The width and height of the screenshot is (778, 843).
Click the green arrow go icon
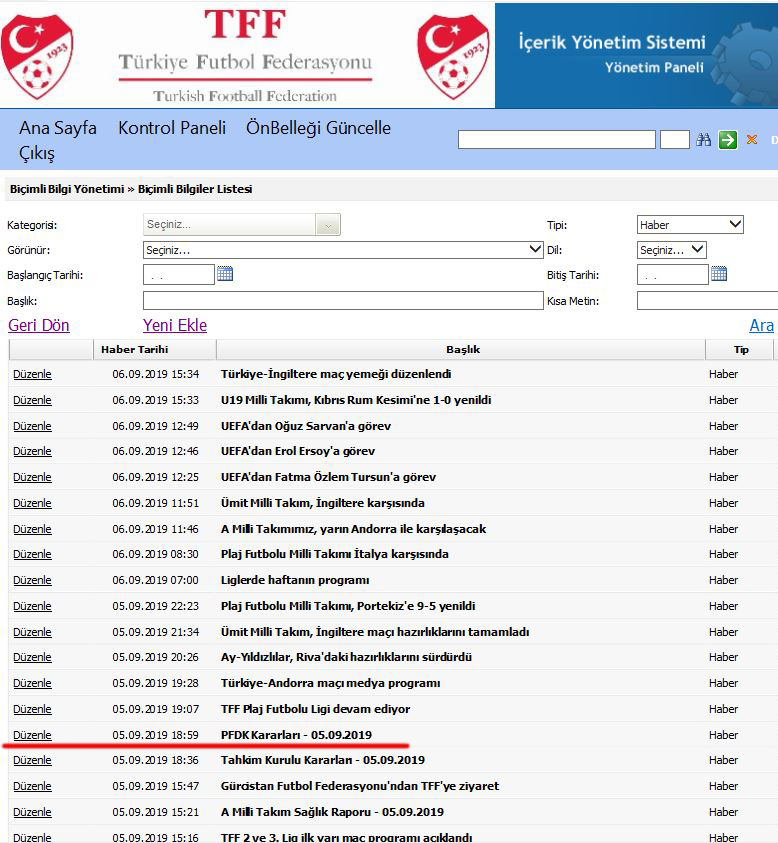point(727,140)
